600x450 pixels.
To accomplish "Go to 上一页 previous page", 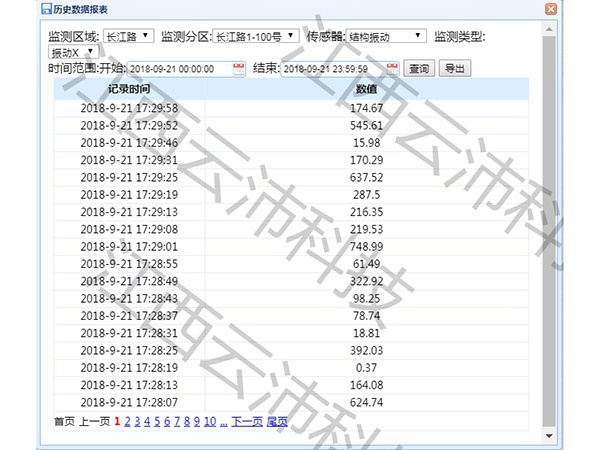I will [x=95, y=422].
